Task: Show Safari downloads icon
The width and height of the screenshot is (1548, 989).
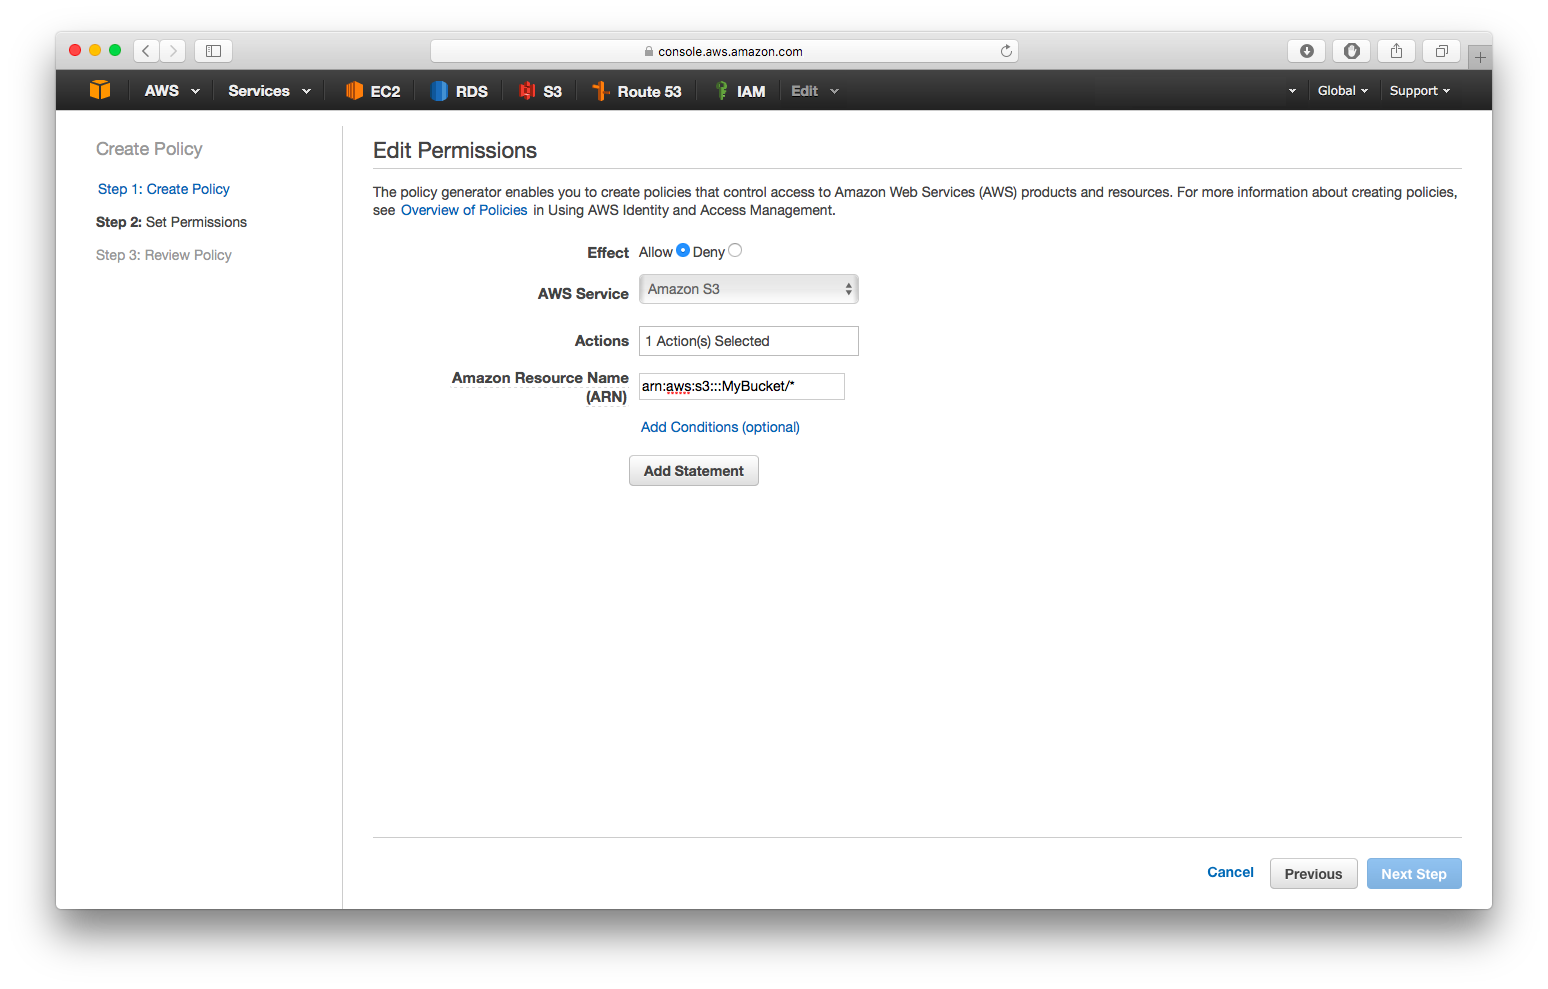Action: click(1306, 51)
